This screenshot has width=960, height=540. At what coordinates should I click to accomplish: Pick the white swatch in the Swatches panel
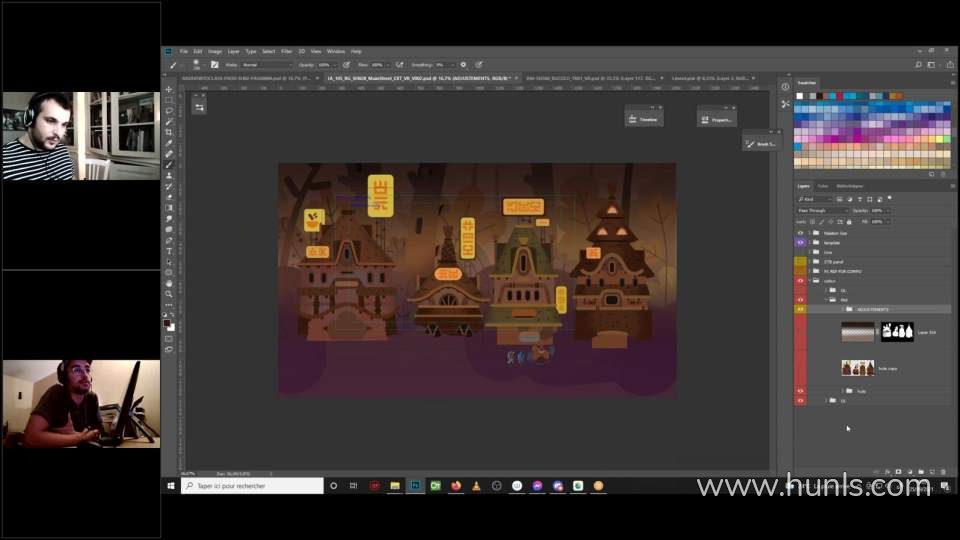point(799,96)
